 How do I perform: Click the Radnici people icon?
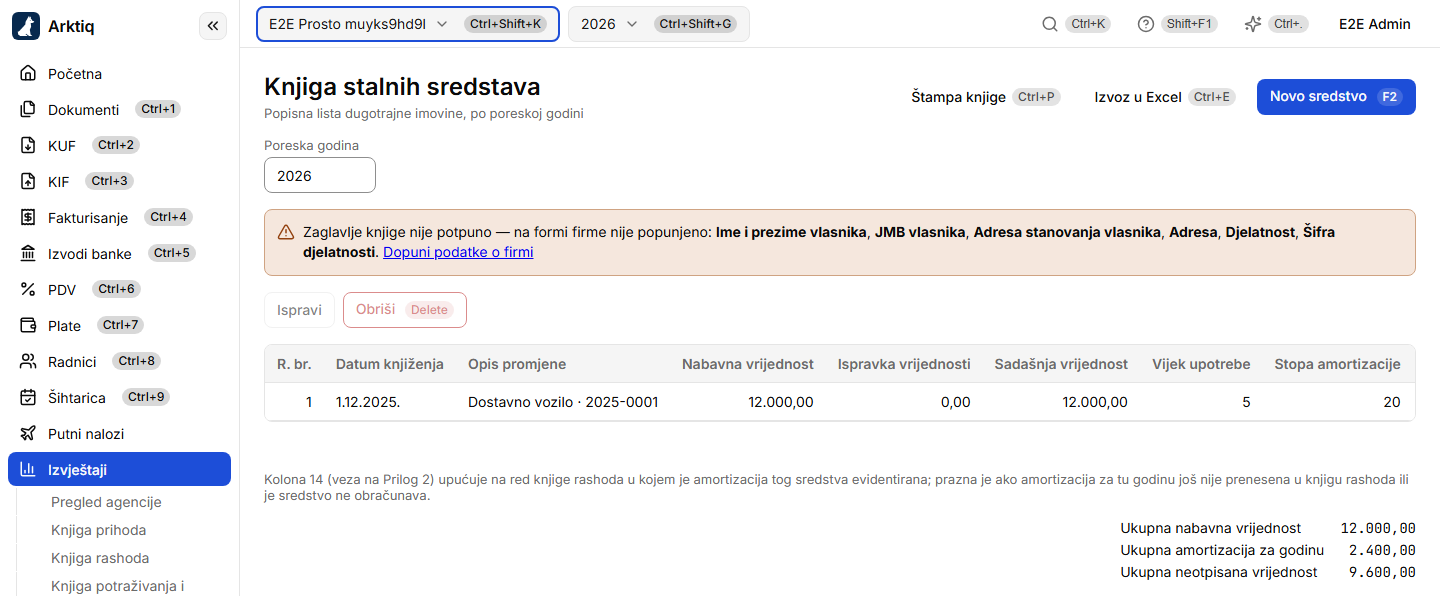(x=28, y=362)
